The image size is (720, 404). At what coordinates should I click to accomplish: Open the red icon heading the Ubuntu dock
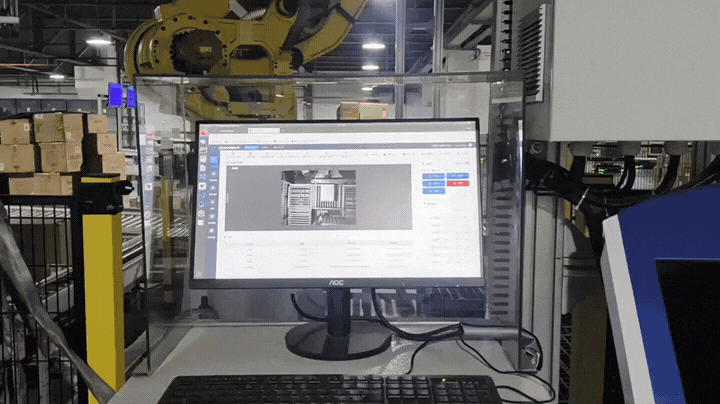(204, 133)
